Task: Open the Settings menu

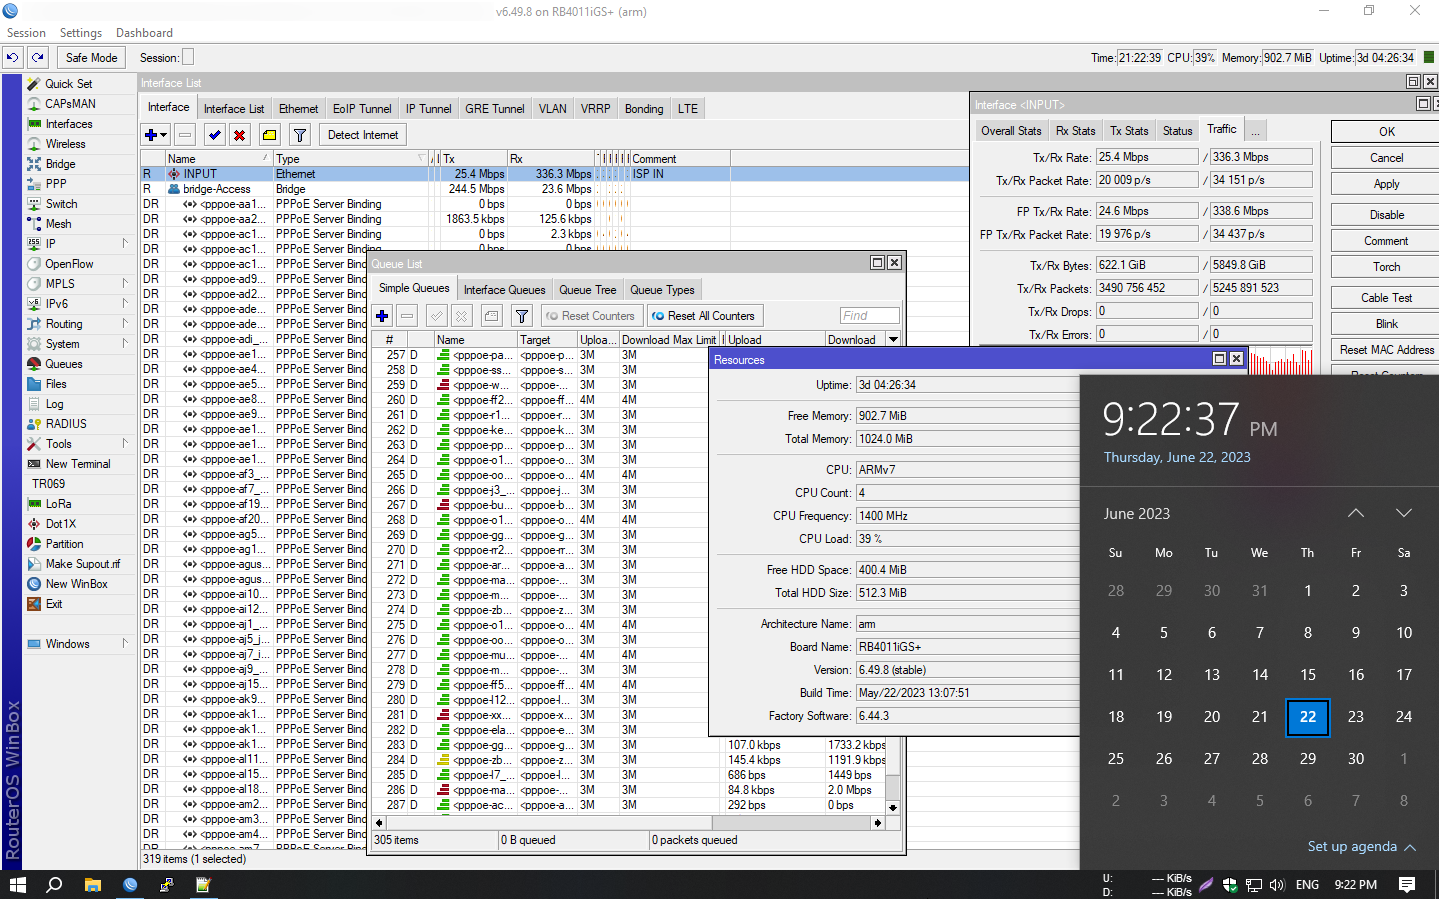Action: 81,33
